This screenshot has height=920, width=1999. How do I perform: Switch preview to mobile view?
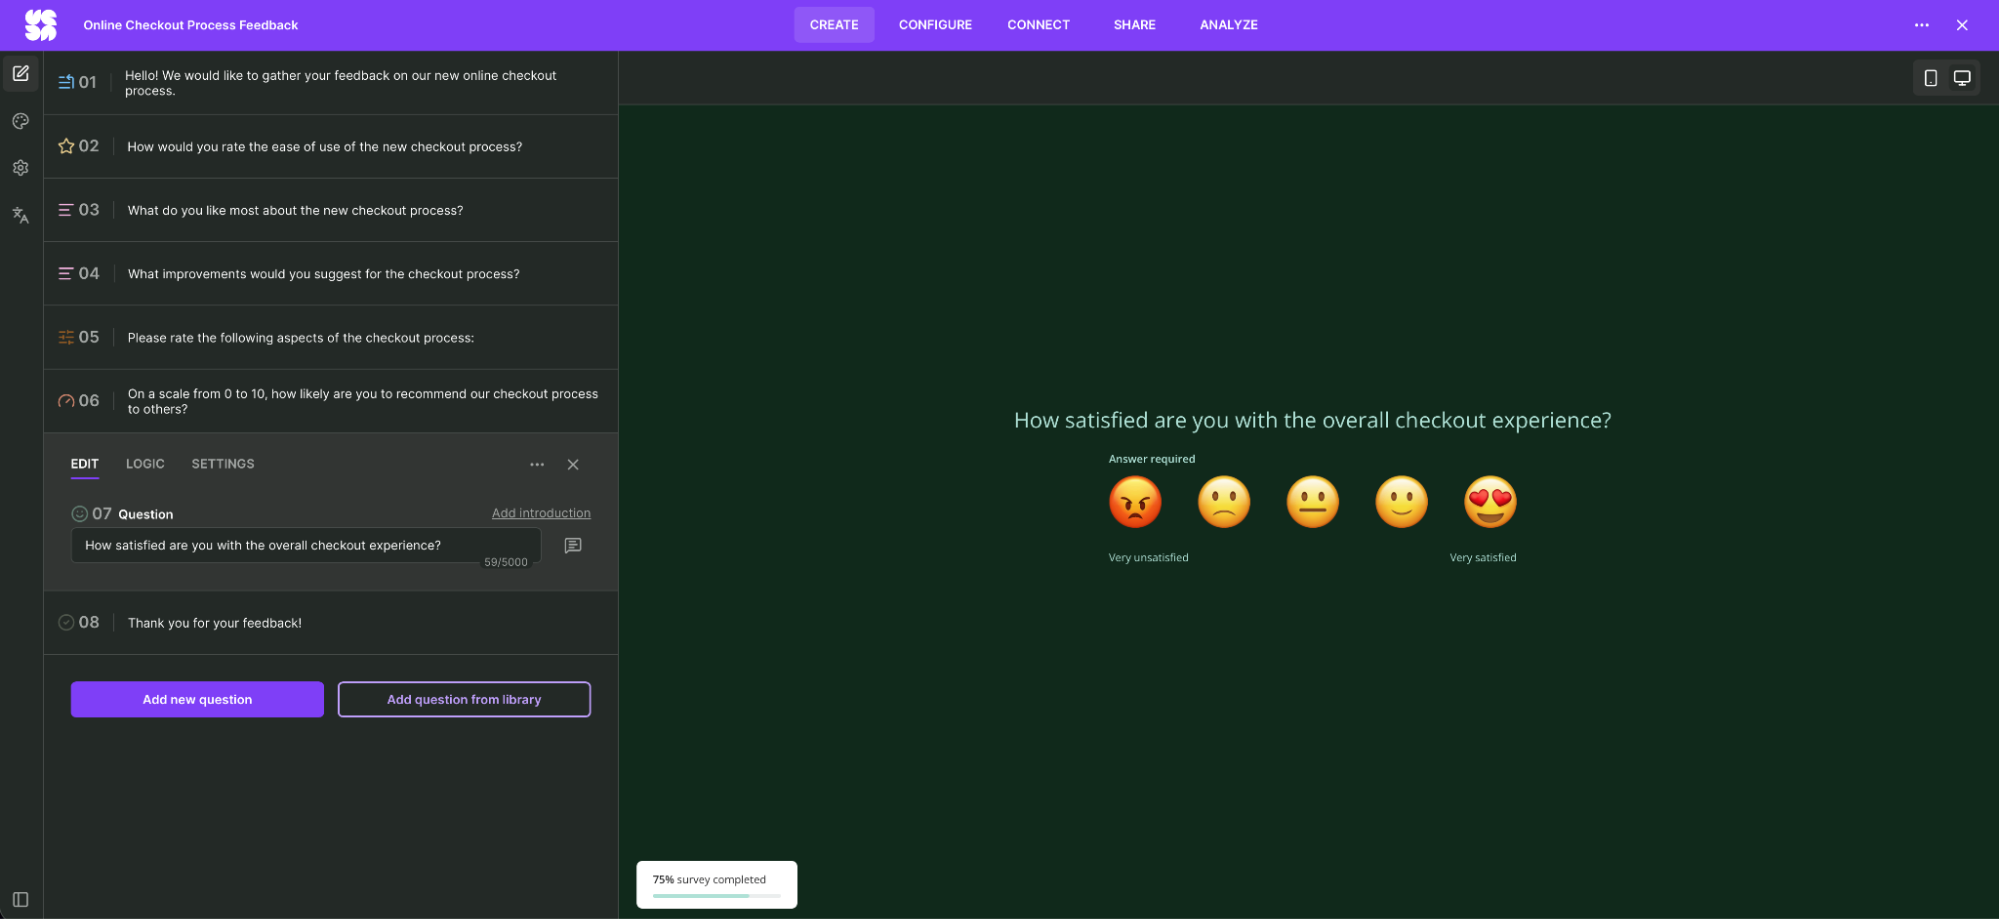coord(1930,77)
